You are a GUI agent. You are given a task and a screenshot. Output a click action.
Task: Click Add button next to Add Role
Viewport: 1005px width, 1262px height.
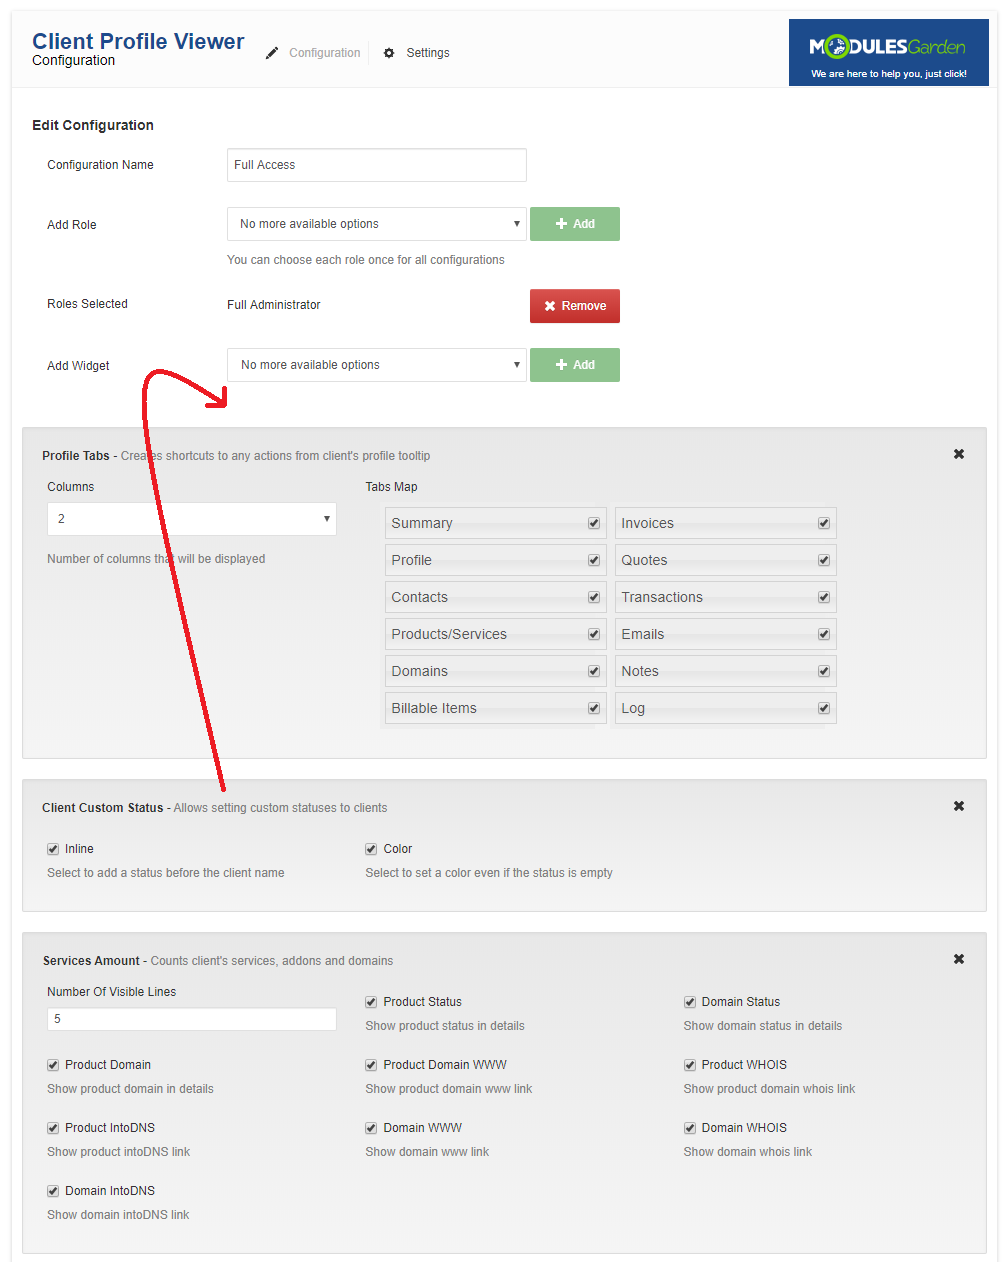point(575,224)
